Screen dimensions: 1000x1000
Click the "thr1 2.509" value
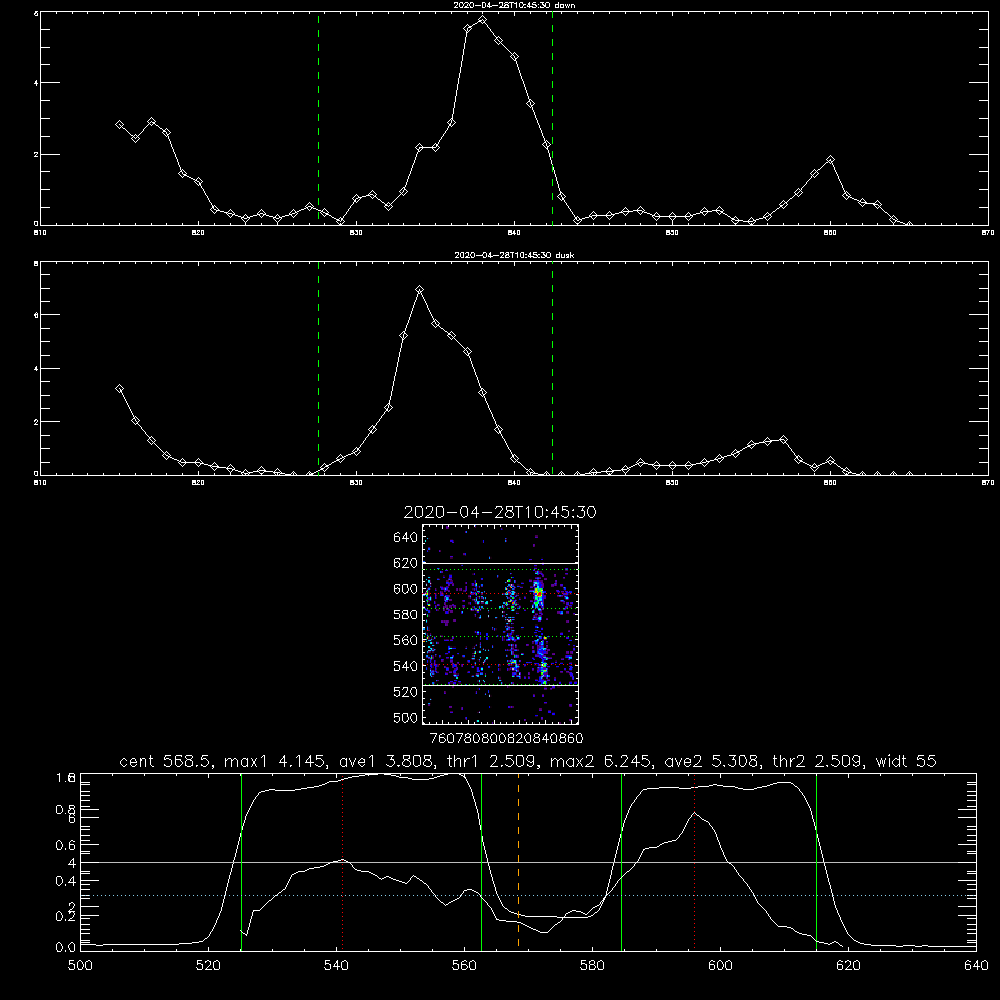pos(492,761)
